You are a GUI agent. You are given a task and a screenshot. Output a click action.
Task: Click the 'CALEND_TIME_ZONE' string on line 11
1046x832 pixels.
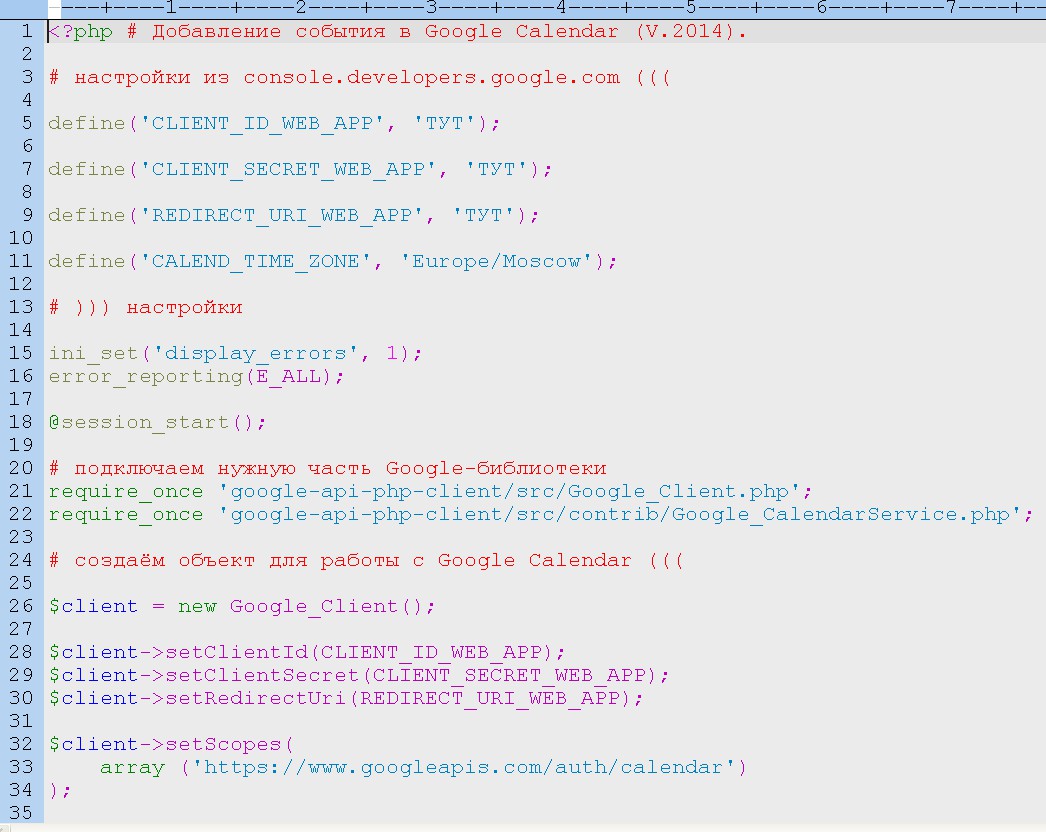255,262
